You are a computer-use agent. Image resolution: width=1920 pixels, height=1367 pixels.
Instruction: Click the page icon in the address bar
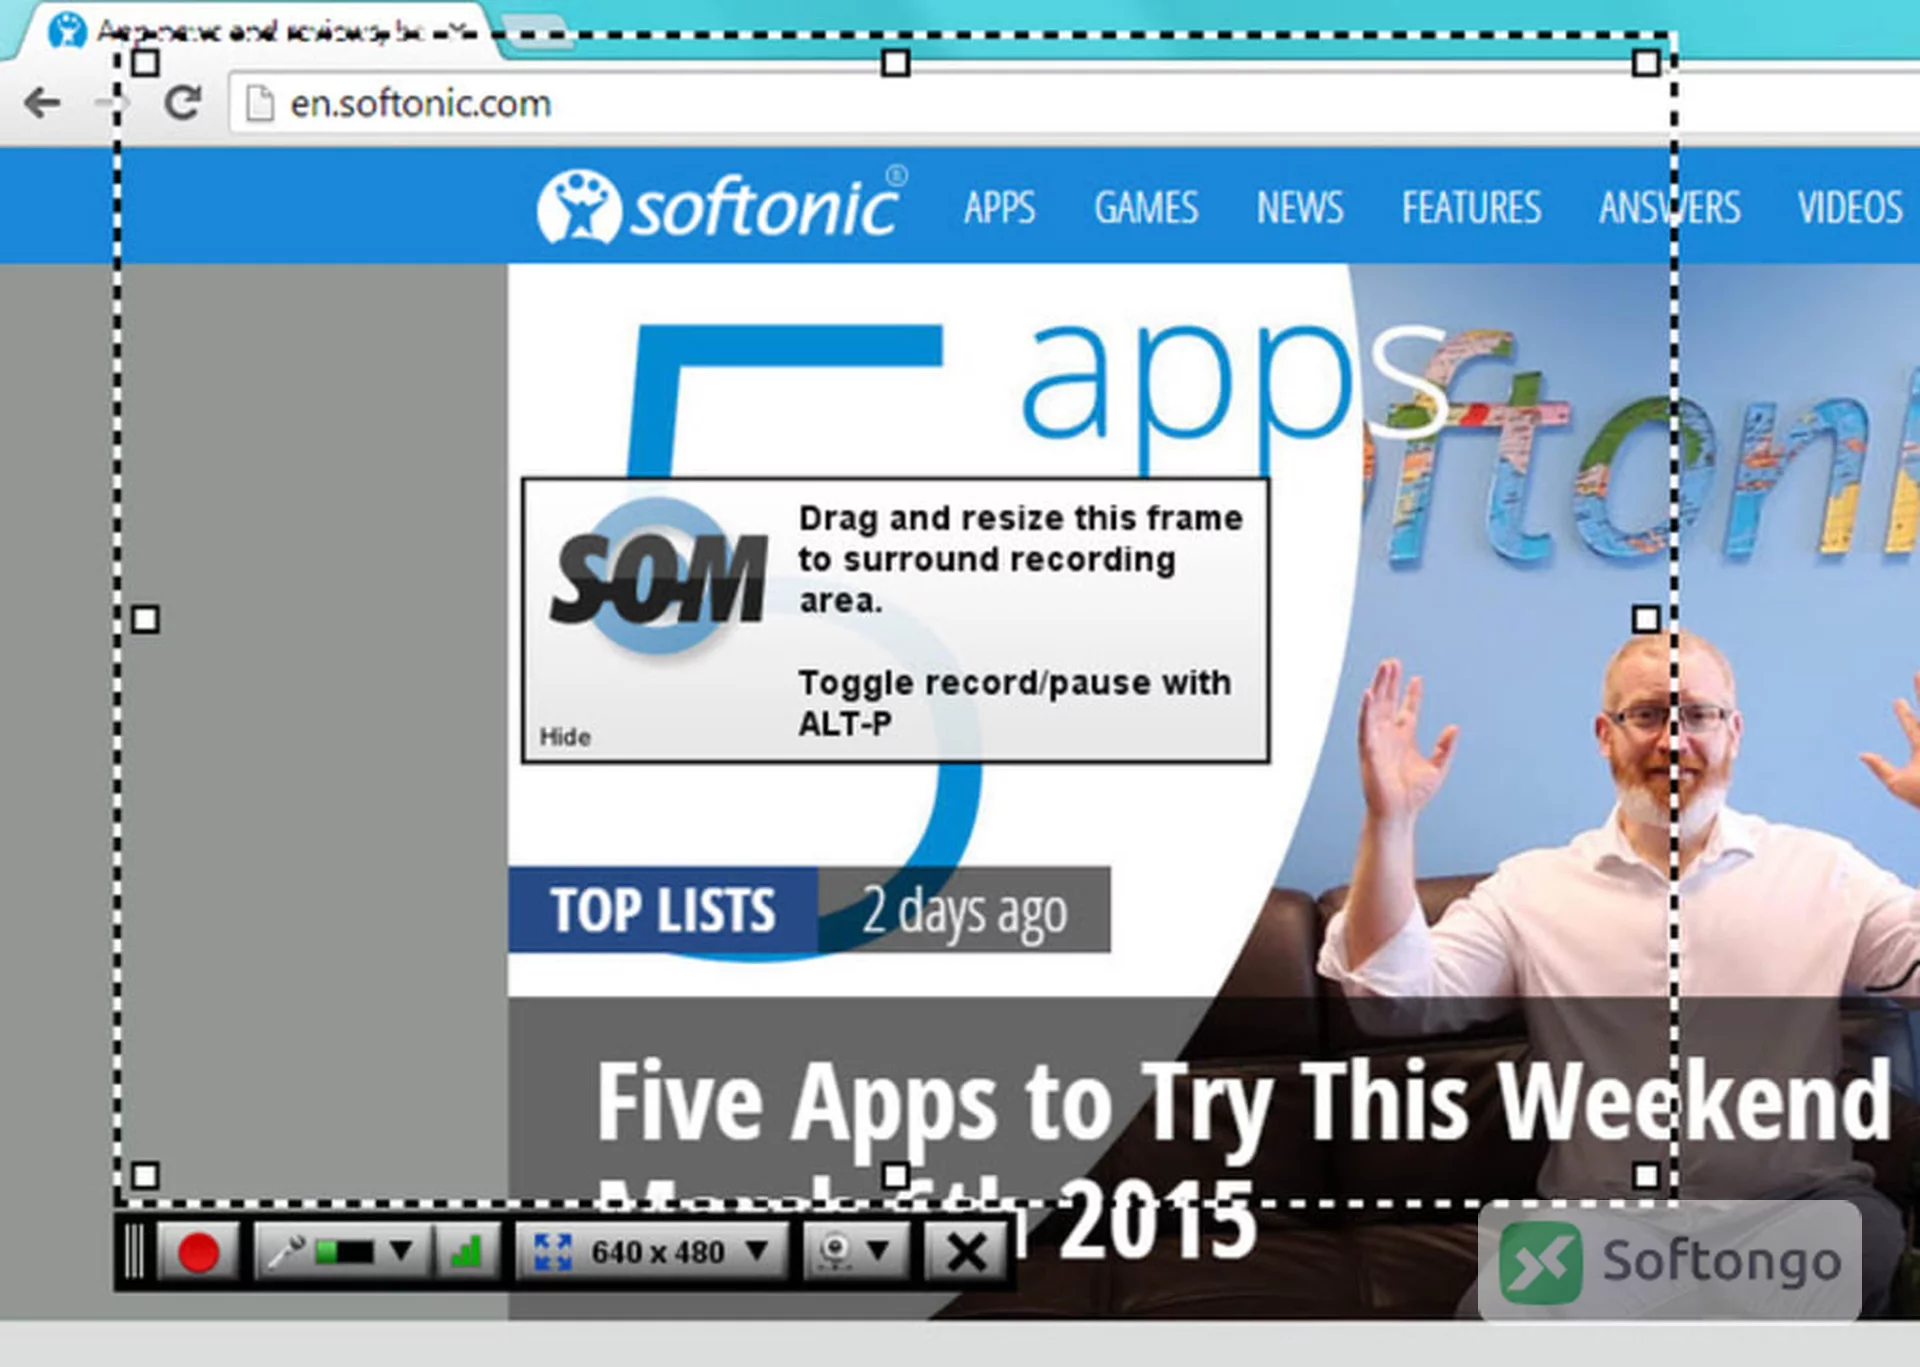click(x=260, y=103)
